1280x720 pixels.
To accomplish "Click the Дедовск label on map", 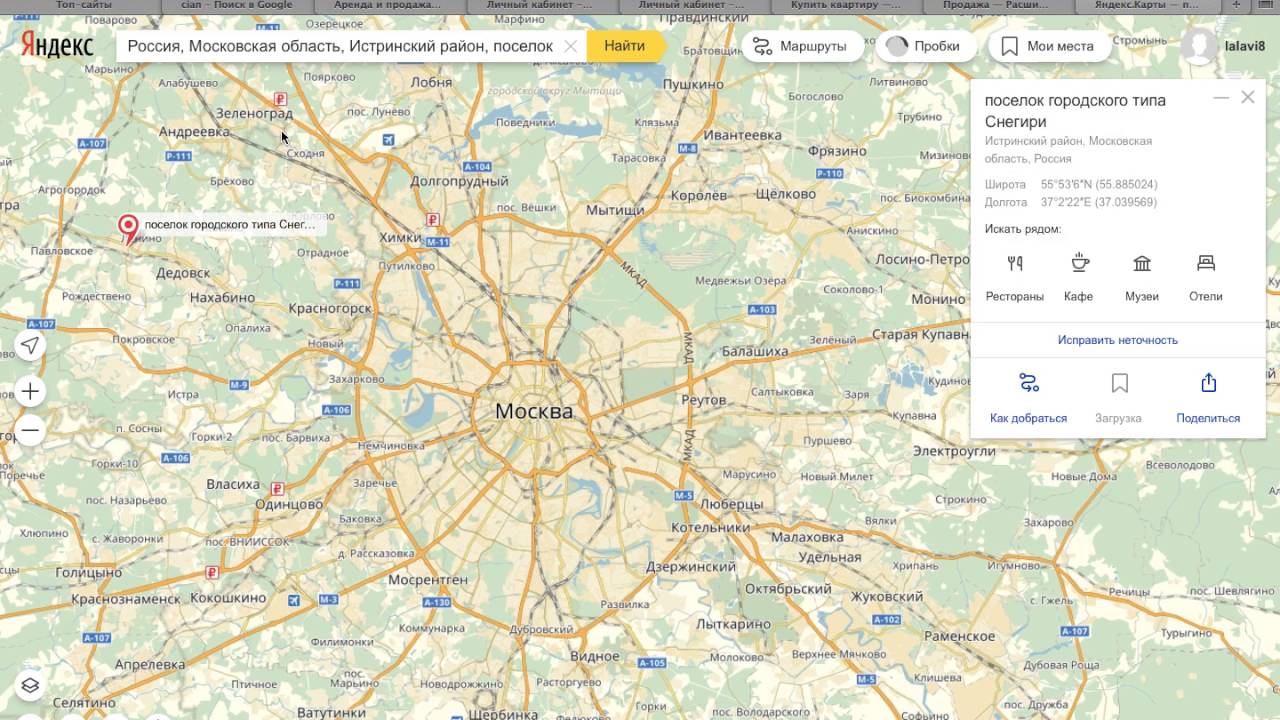I will 183,272.
